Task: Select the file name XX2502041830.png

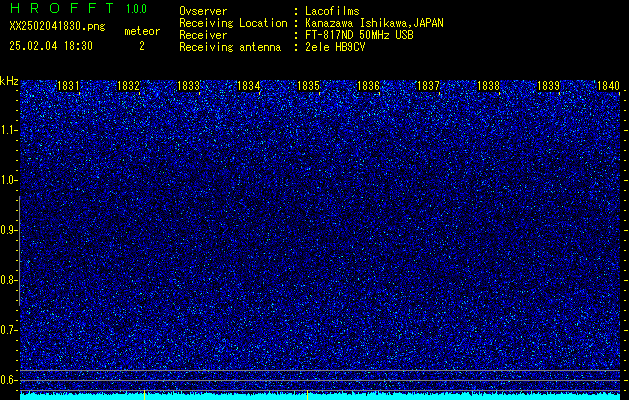Action: 57,27
